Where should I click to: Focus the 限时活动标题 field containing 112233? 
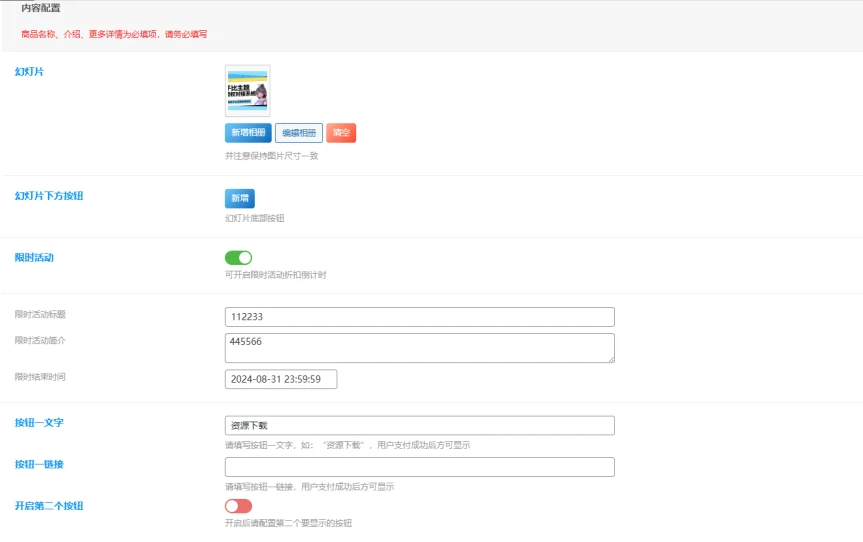419,317
